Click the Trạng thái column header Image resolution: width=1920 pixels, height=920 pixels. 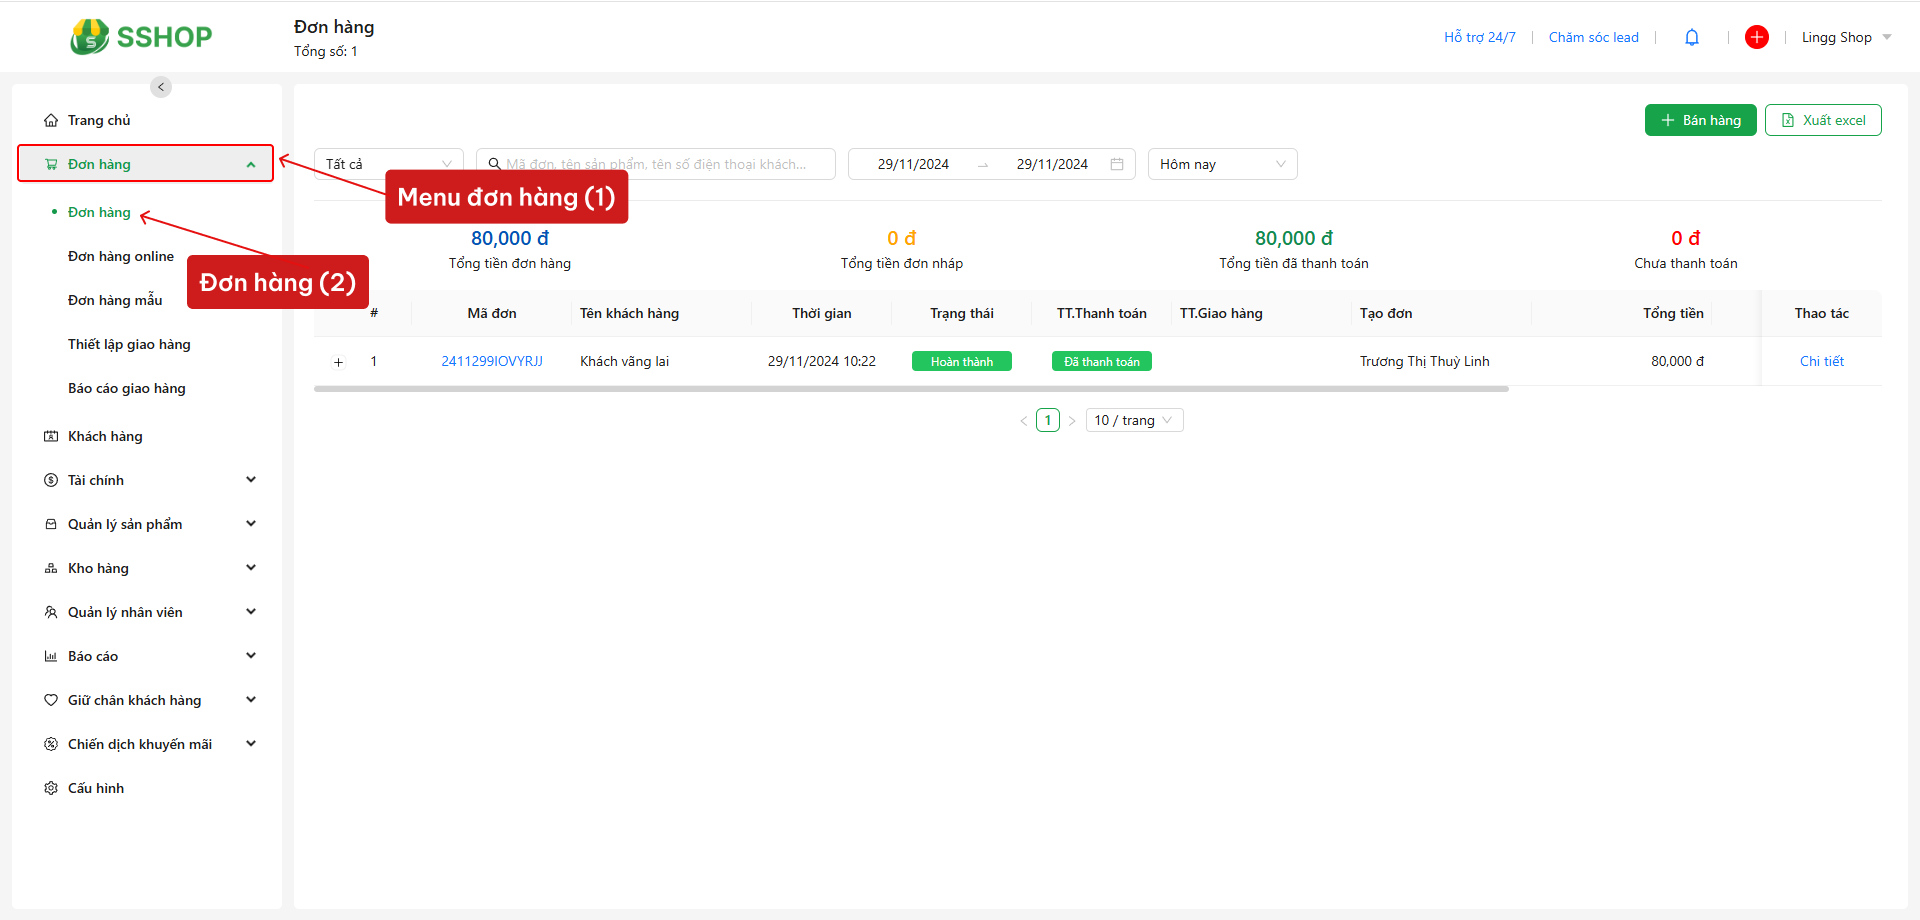click(962, 313)
